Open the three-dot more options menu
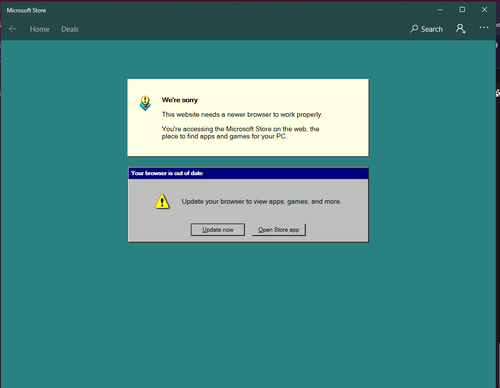The image size is (500, 388). pos(484,28)
